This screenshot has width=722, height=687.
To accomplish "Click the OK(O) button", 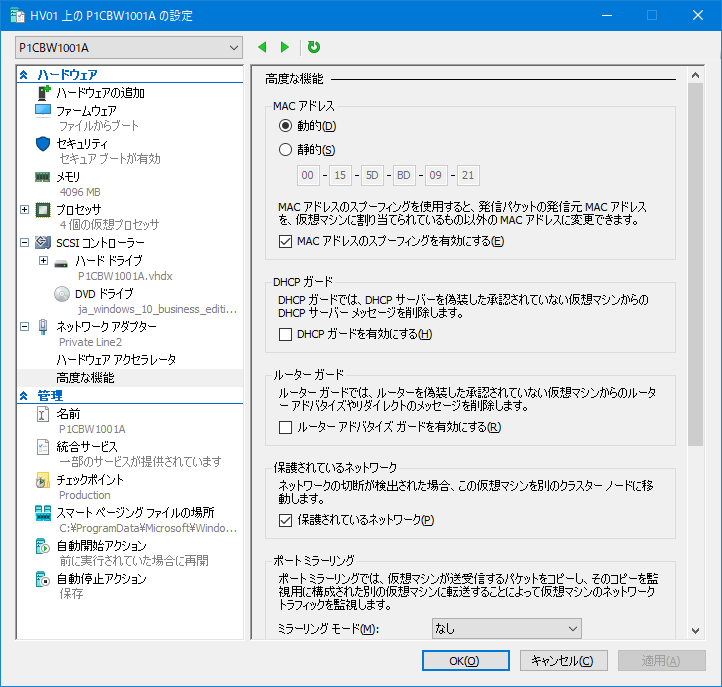I will (x=466, y=661).
